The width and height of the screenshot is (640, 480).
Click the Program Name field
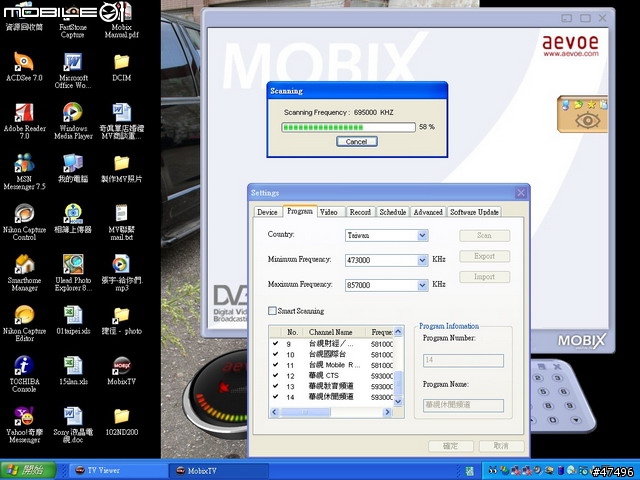(463, 405)
